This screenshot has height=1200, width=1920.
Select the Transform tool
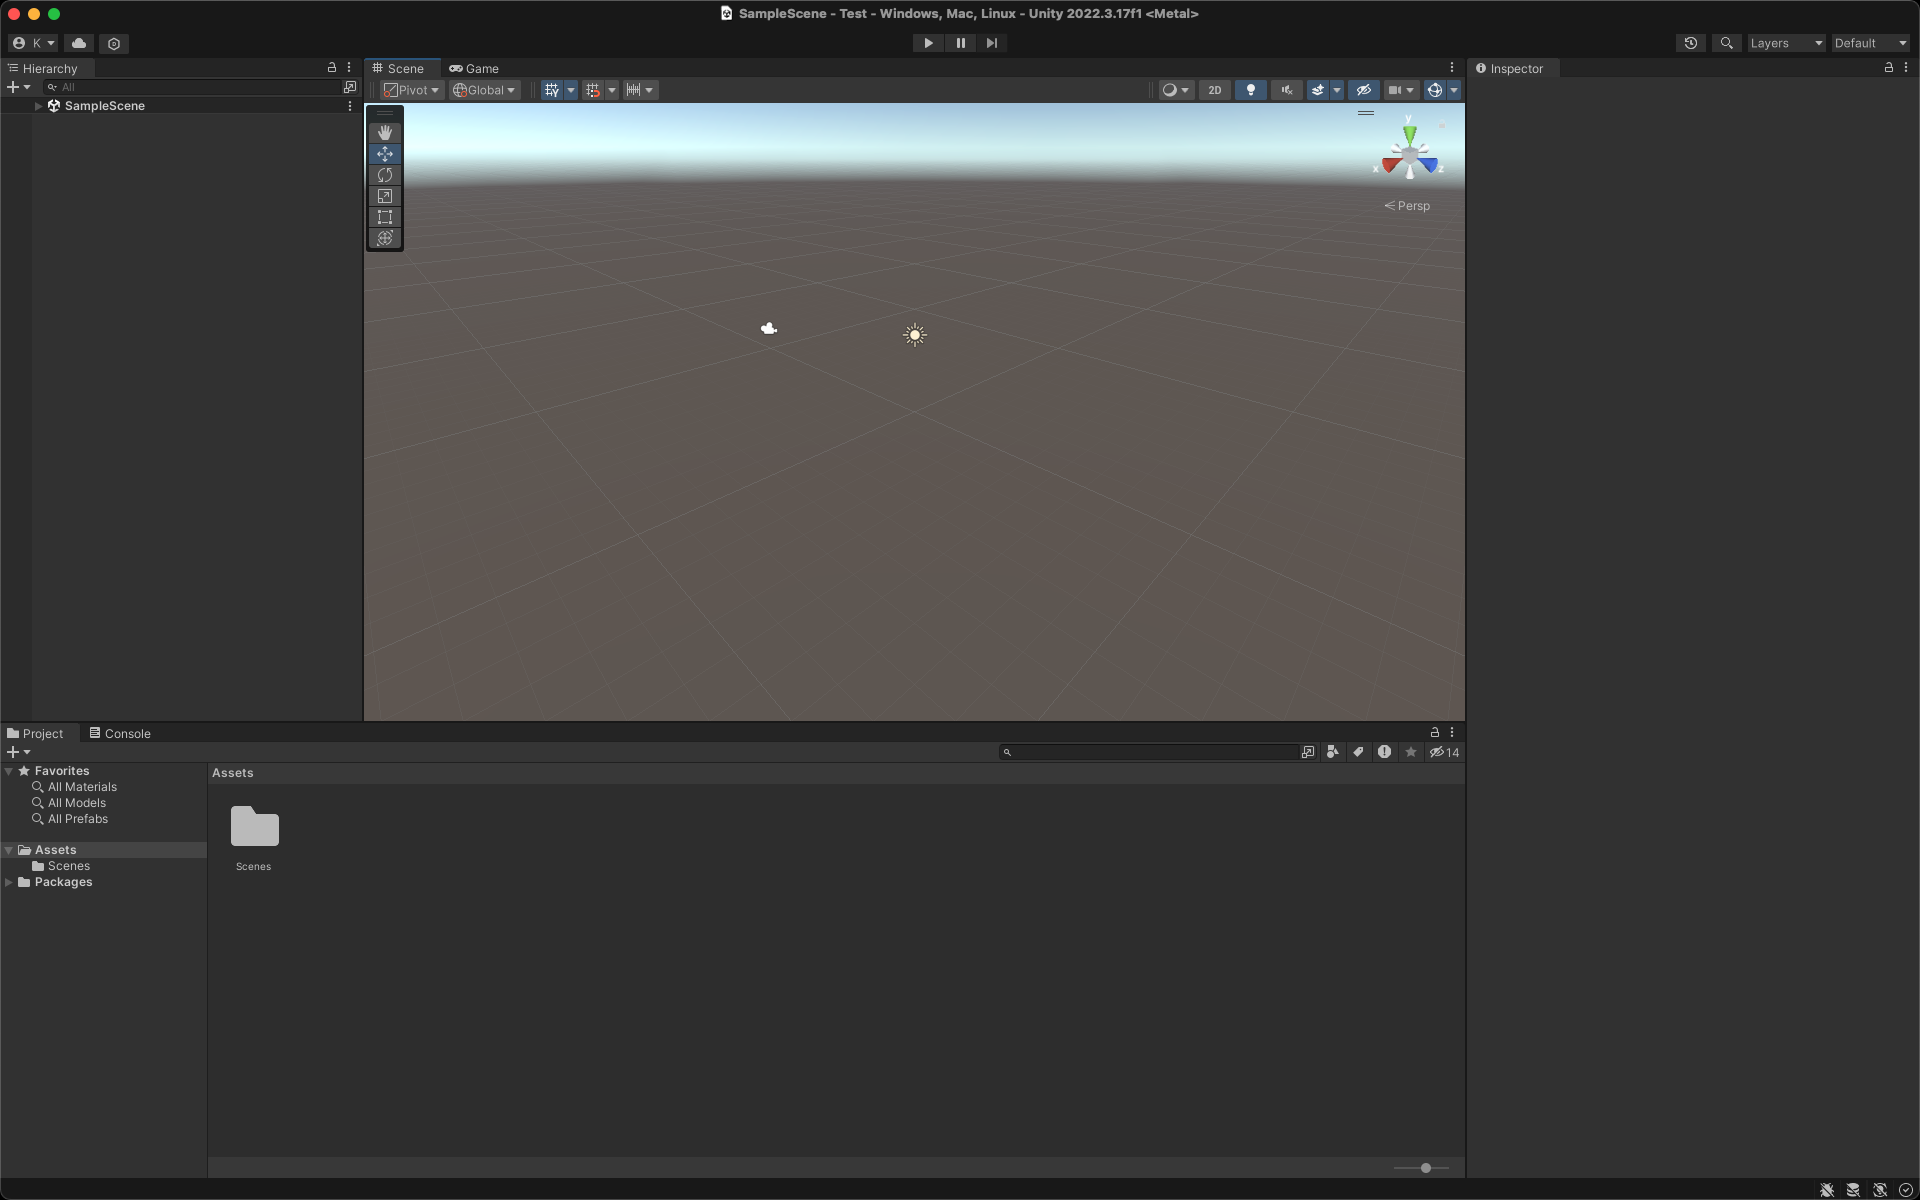[x=385, y=238]
